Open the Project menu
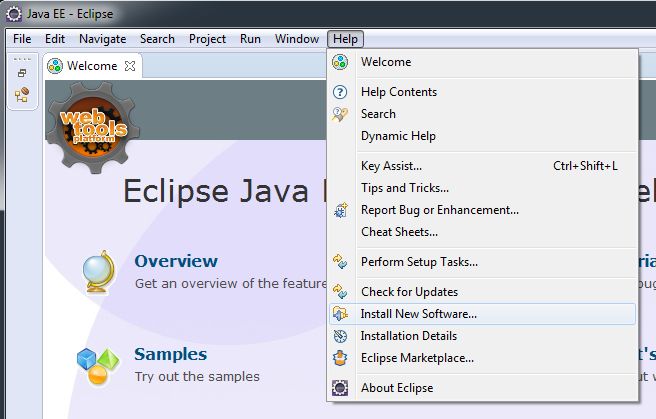 click(x=208, y=39)
